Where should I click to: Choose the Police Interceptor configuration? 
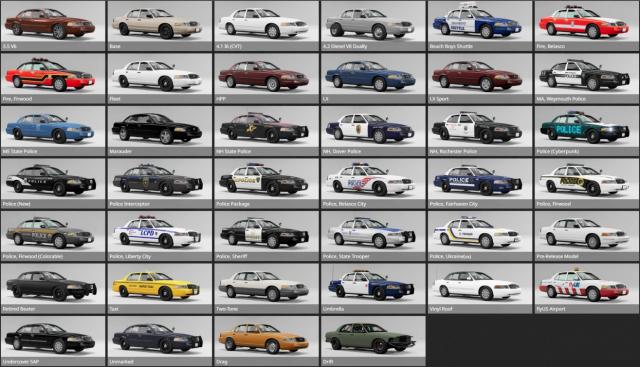(159, 183)
